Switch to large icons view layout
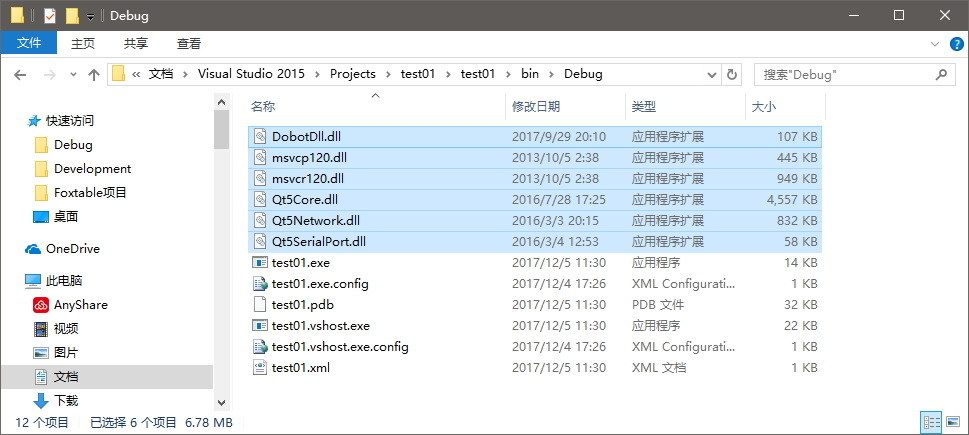 pyautogui.click(x=954, y=423)
